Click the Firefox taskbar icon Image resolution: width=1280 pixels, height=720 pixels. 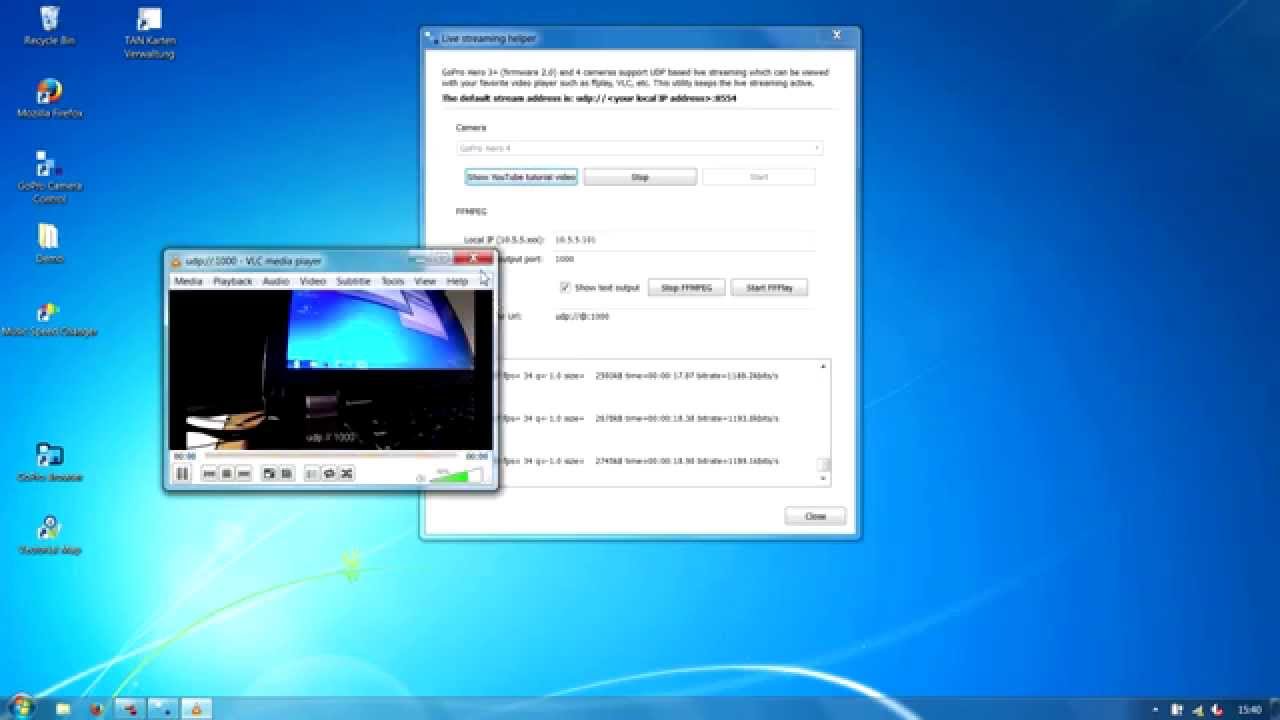pos(96,709)
